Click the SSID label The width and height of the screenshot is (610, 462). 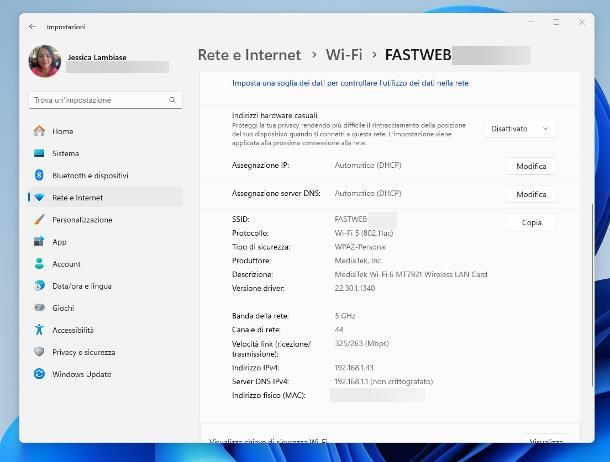coord(240,219)
